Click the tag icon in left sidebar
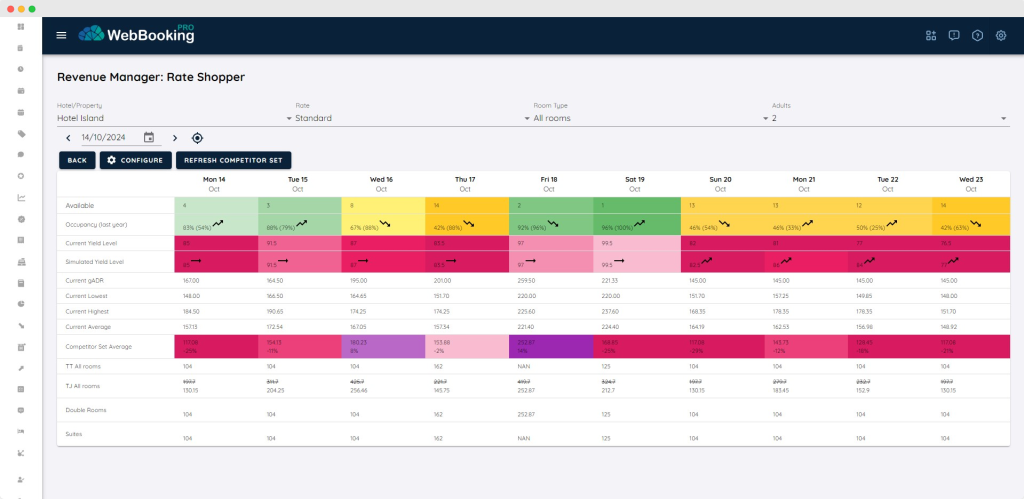 (x=21, y=134)
